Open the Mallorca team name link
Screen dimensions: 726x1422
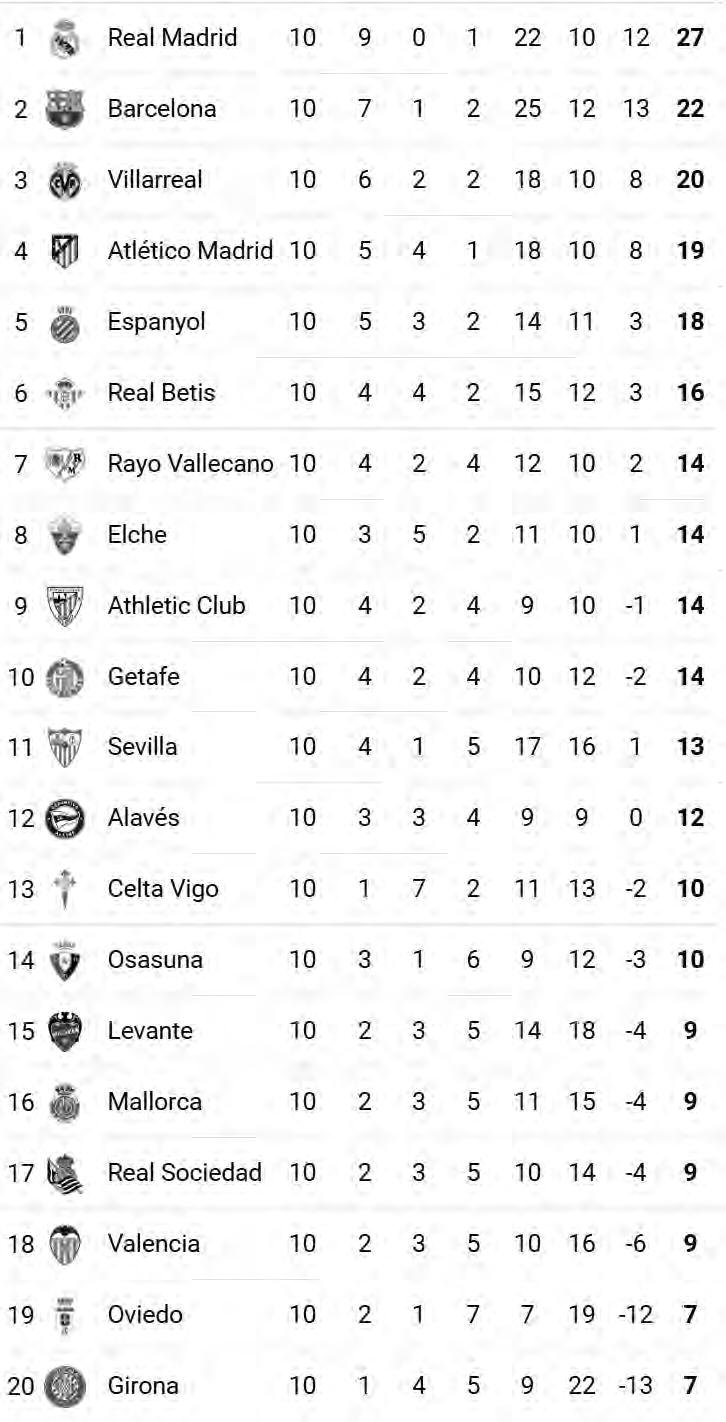click(154, 1102)
